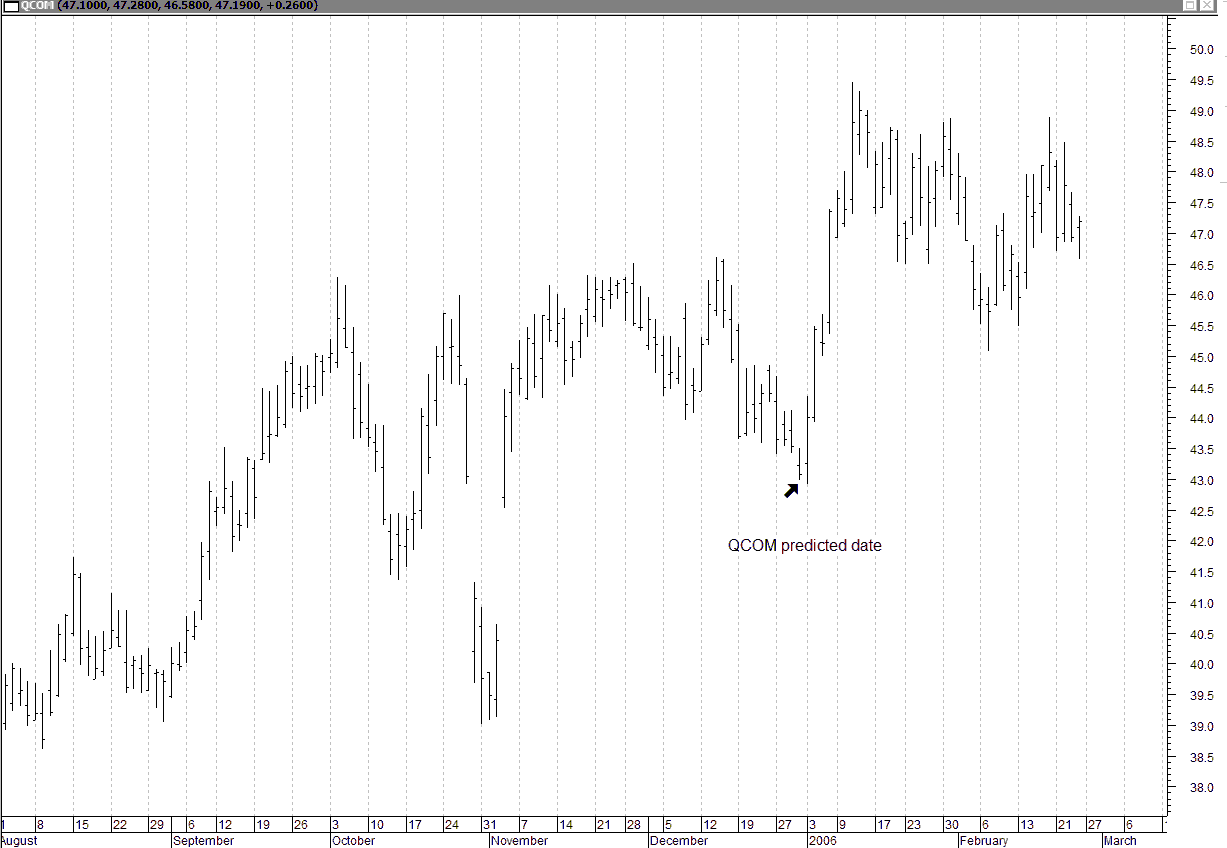This screenshot has height=848, width=1227.
Task: Click the 38.5 price axis label
Action: pyautogui.click(x=1201, y=758)
